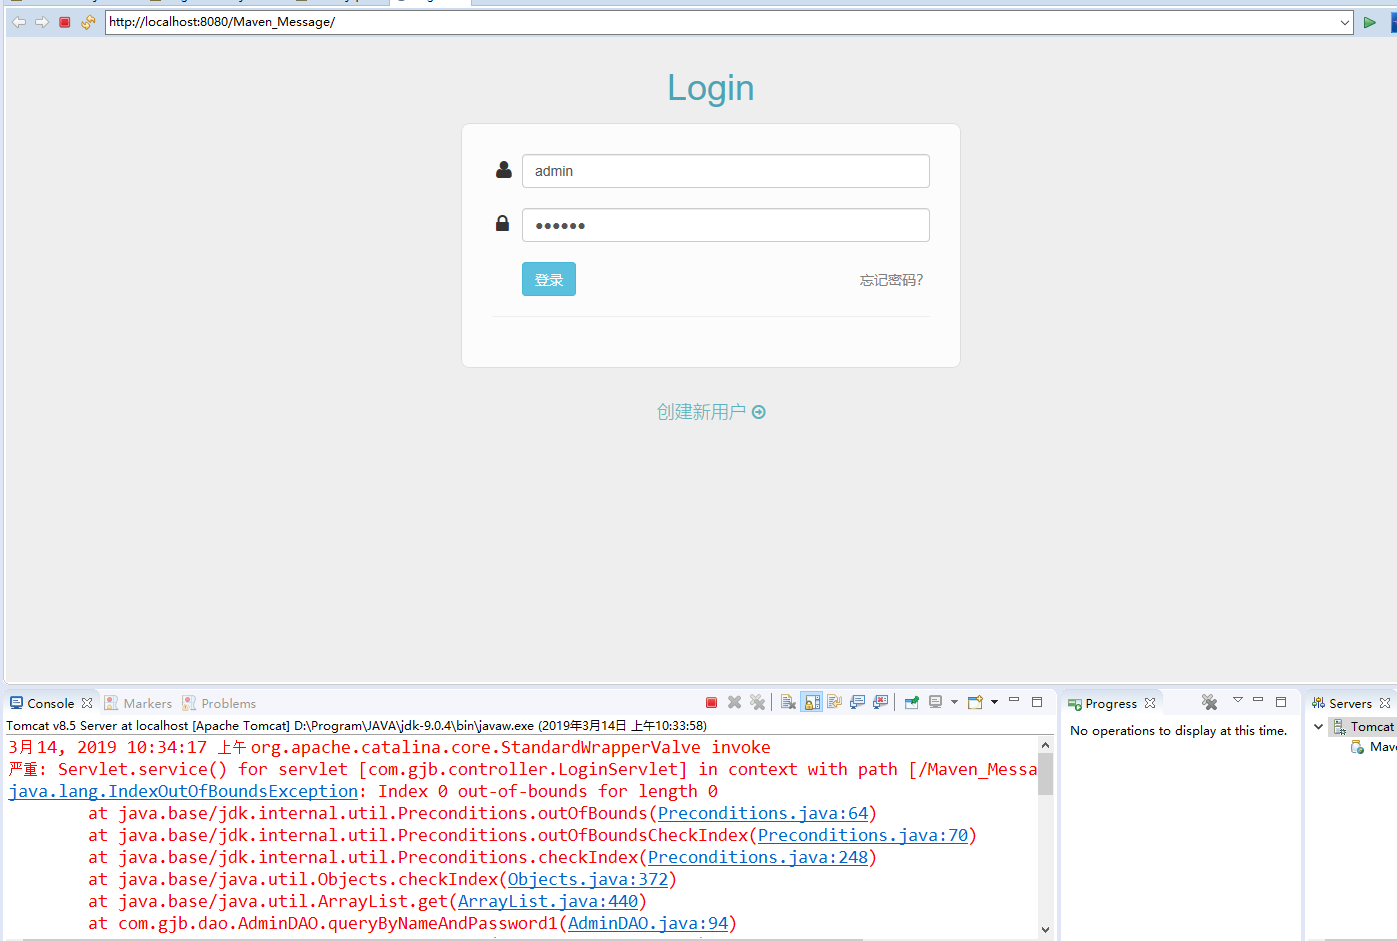Go back in the internal browser

click(x=19, y=22)
